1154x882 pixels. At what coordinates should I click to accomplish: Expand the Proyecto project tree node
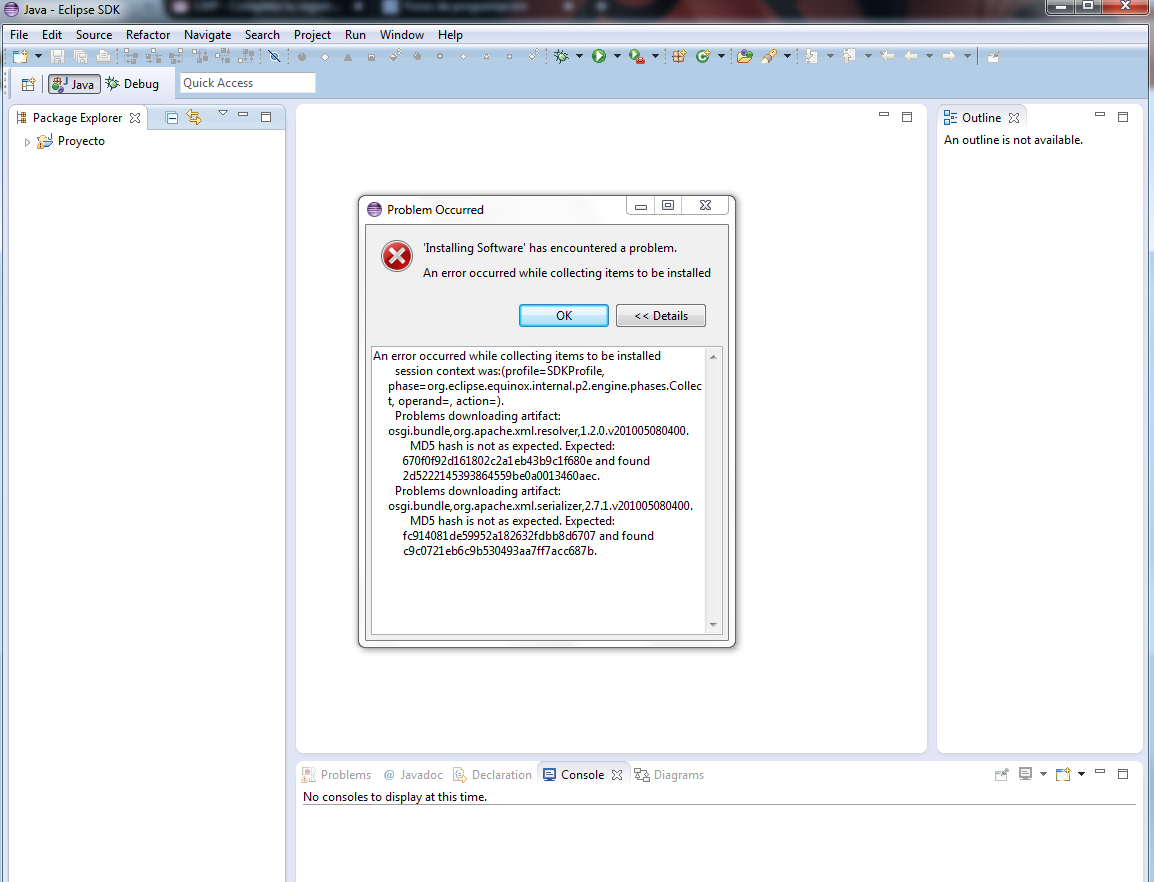point(27,142)
